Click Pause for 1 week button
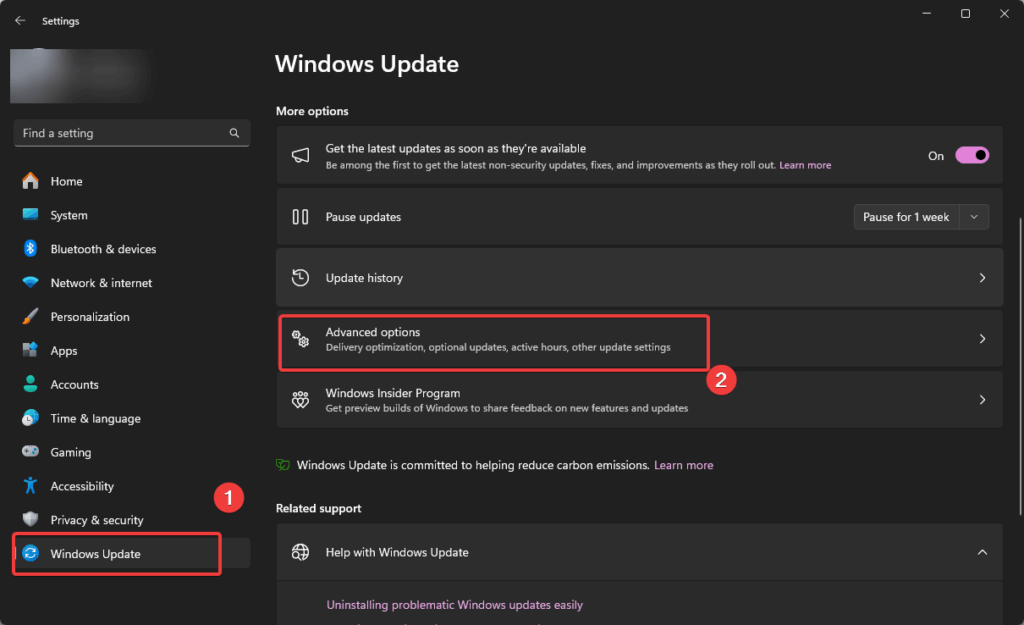The width and height of the screenshot is (1024, 625). [x=906, y=217]
